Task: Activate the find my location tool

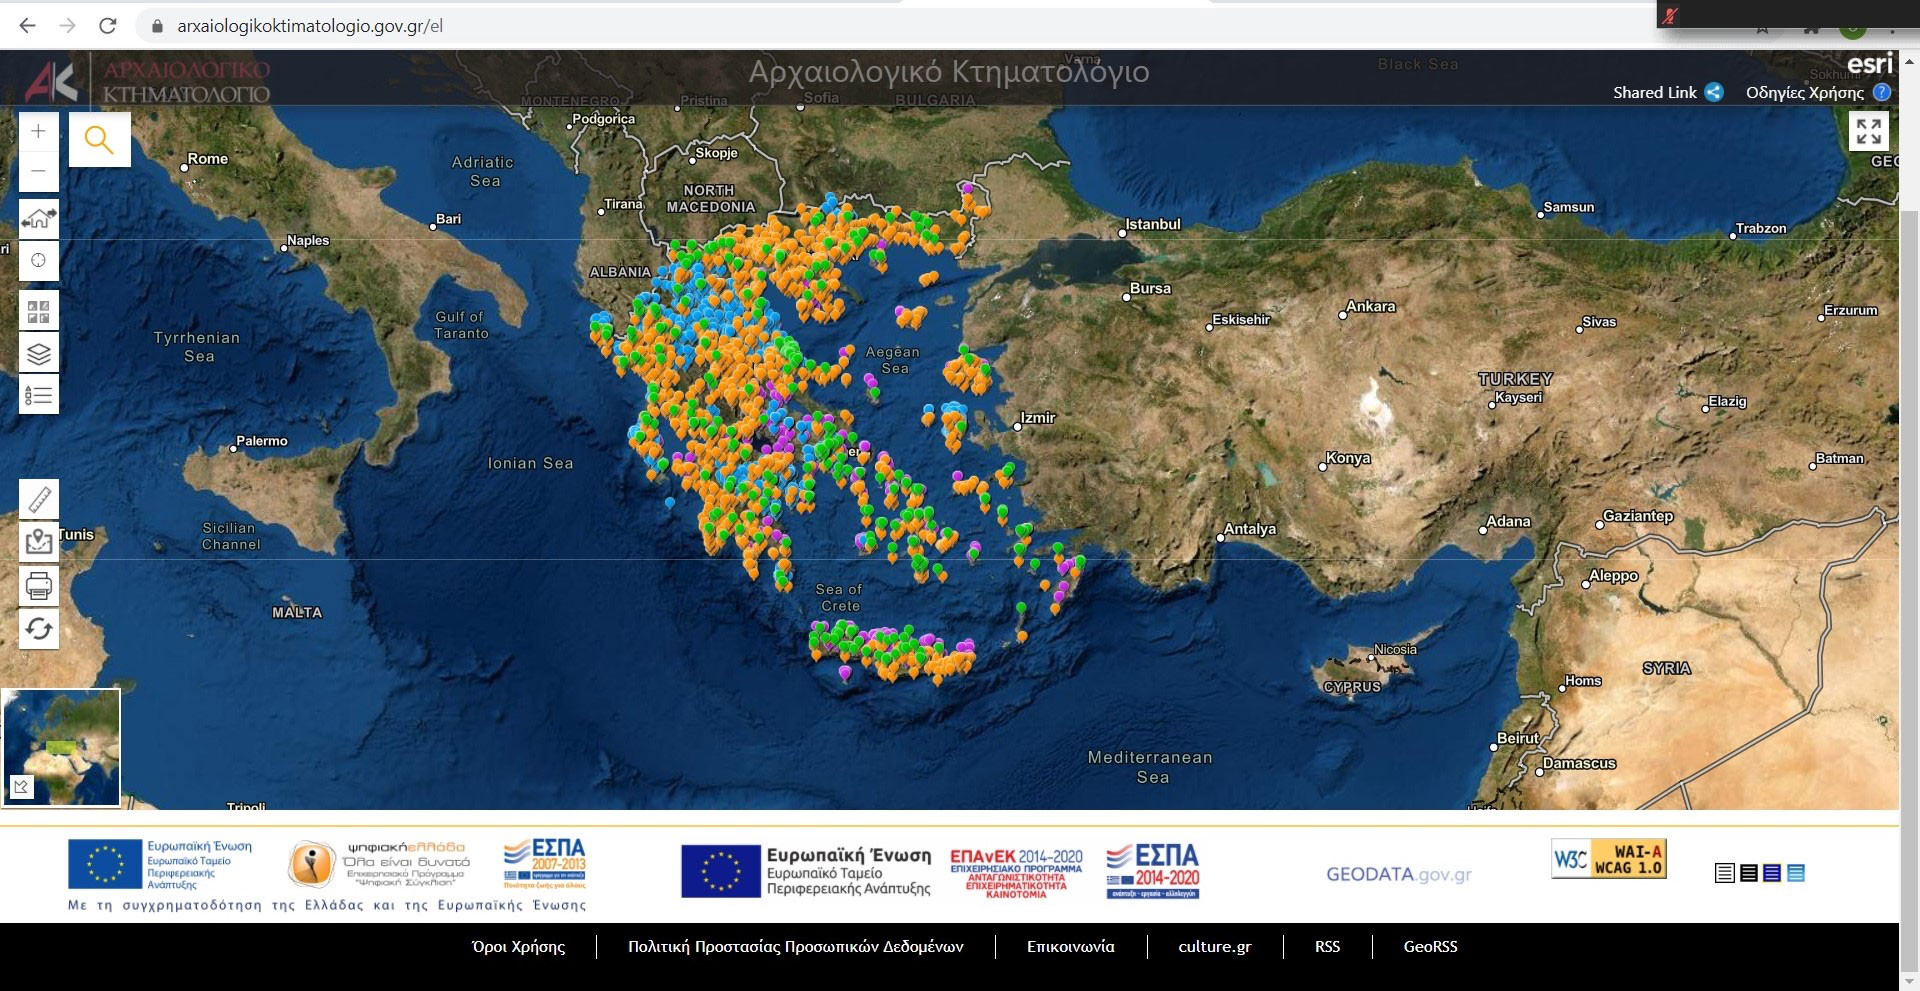Action: (39, 260)
